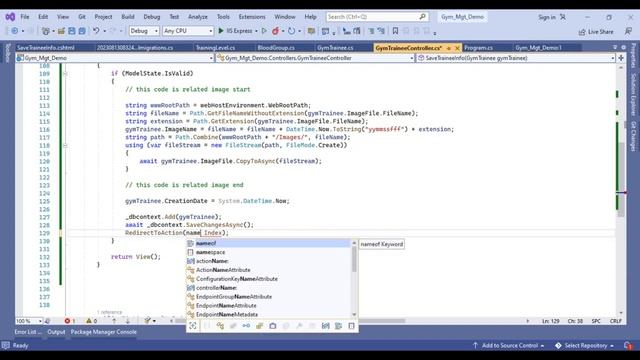Click the search magnifier icon
Image resolution: width=640 pixels, height=360 pixels.
(422, 17)
